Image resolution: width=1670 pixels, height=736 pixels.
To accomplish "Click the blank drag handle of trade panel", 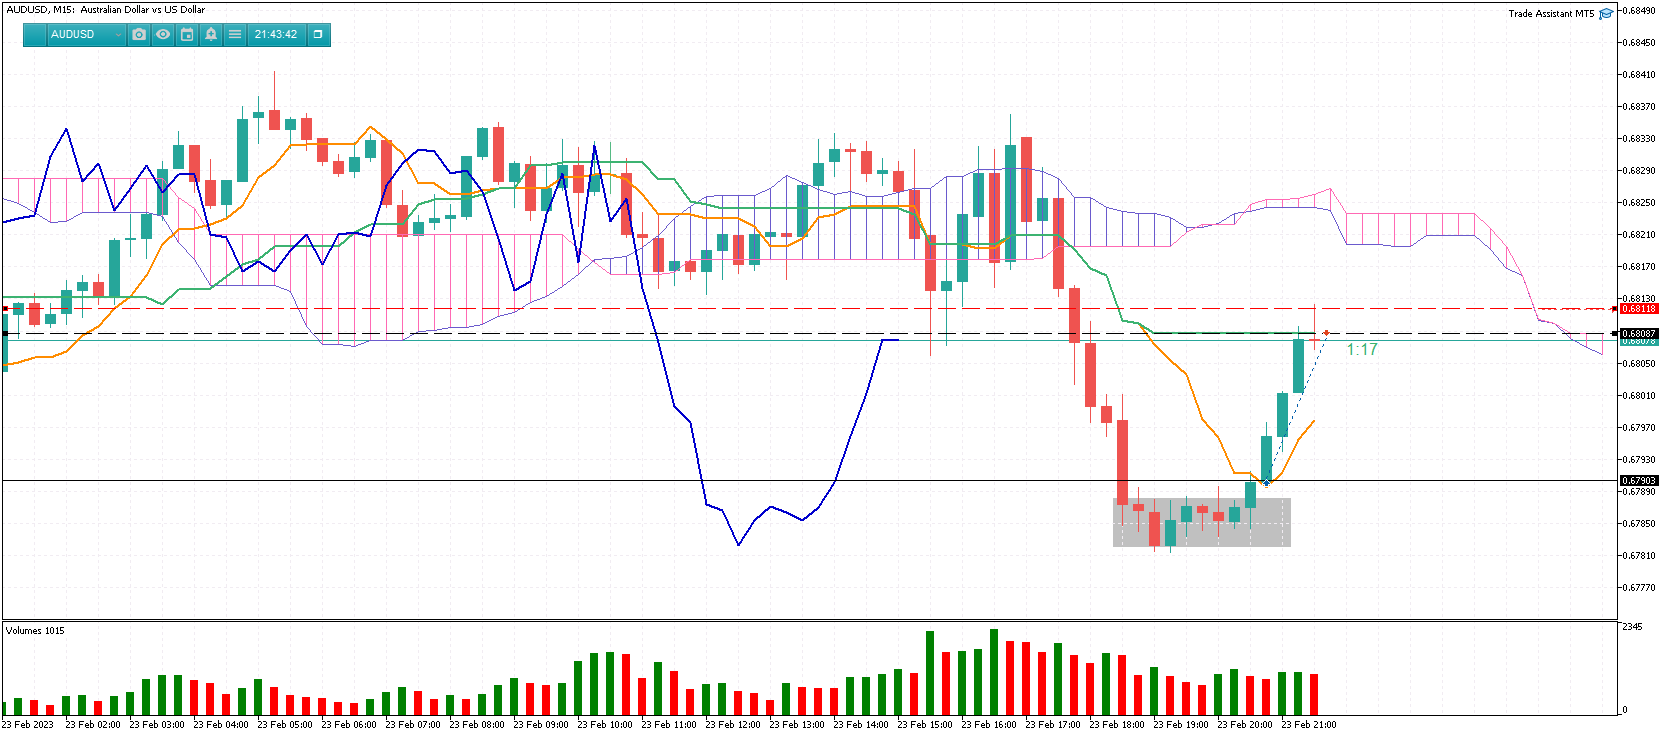I will (35, 34).
